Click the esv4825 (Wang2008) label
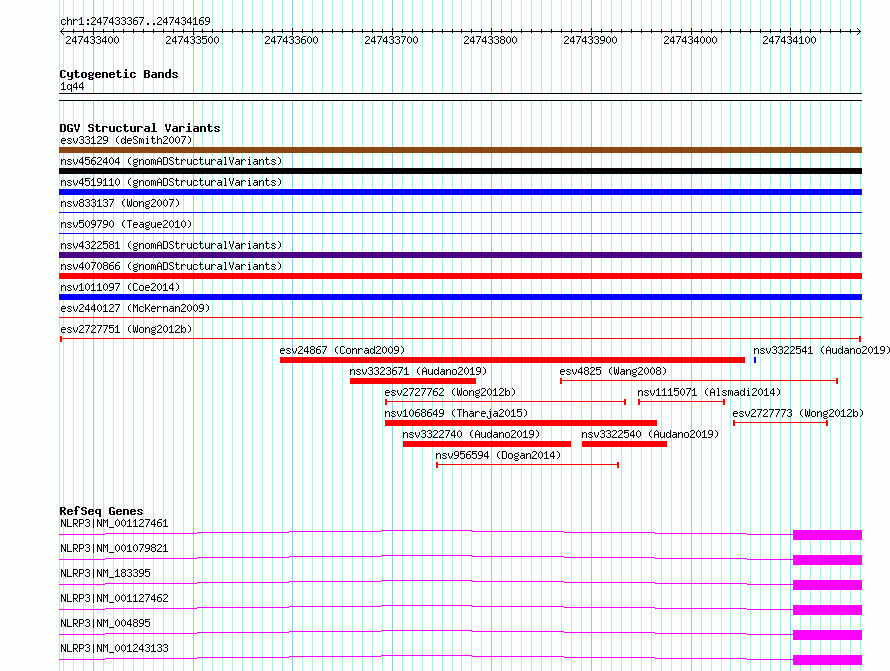 (613, 371)
